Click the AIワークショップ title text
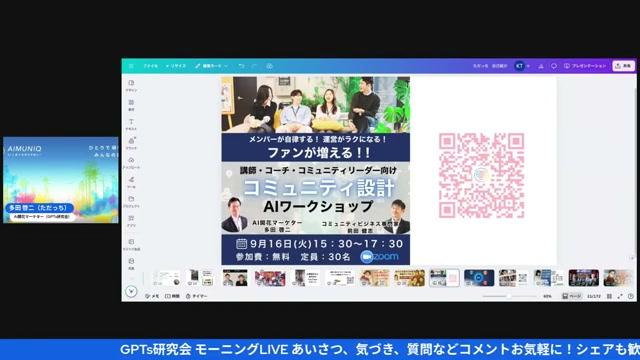The height and width of the screenshot is (360, 640). 319,206
